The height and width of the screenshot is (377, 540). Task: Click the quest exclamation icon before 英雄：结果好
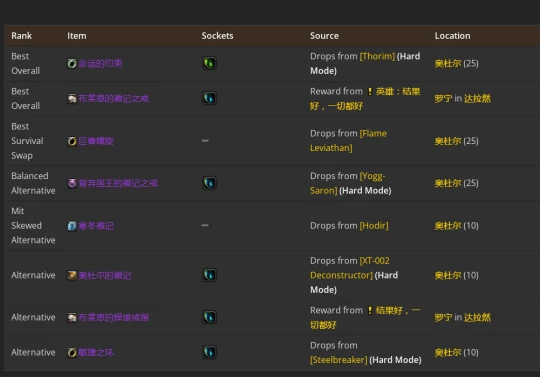pos(370,92)
